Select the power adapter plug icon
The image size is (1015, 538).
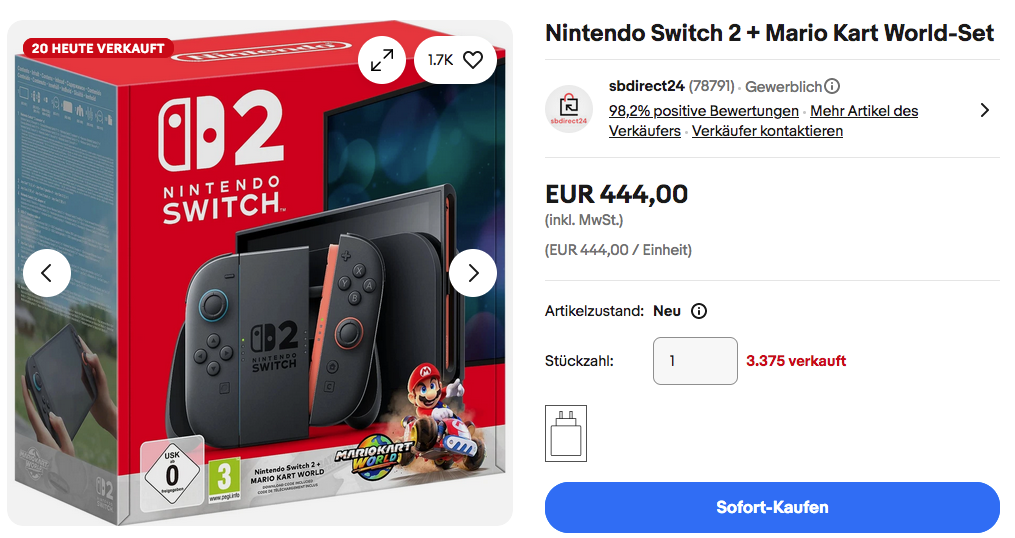[x=566, y=433]
